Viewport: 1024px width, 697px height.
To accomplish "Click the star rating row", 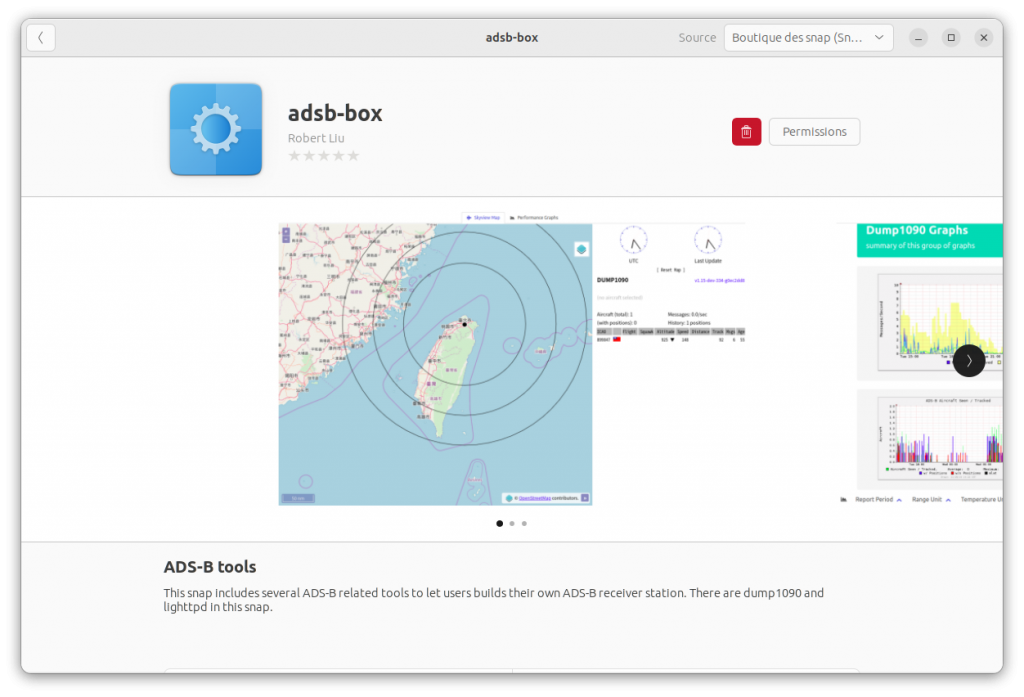I will click(324, 156).
